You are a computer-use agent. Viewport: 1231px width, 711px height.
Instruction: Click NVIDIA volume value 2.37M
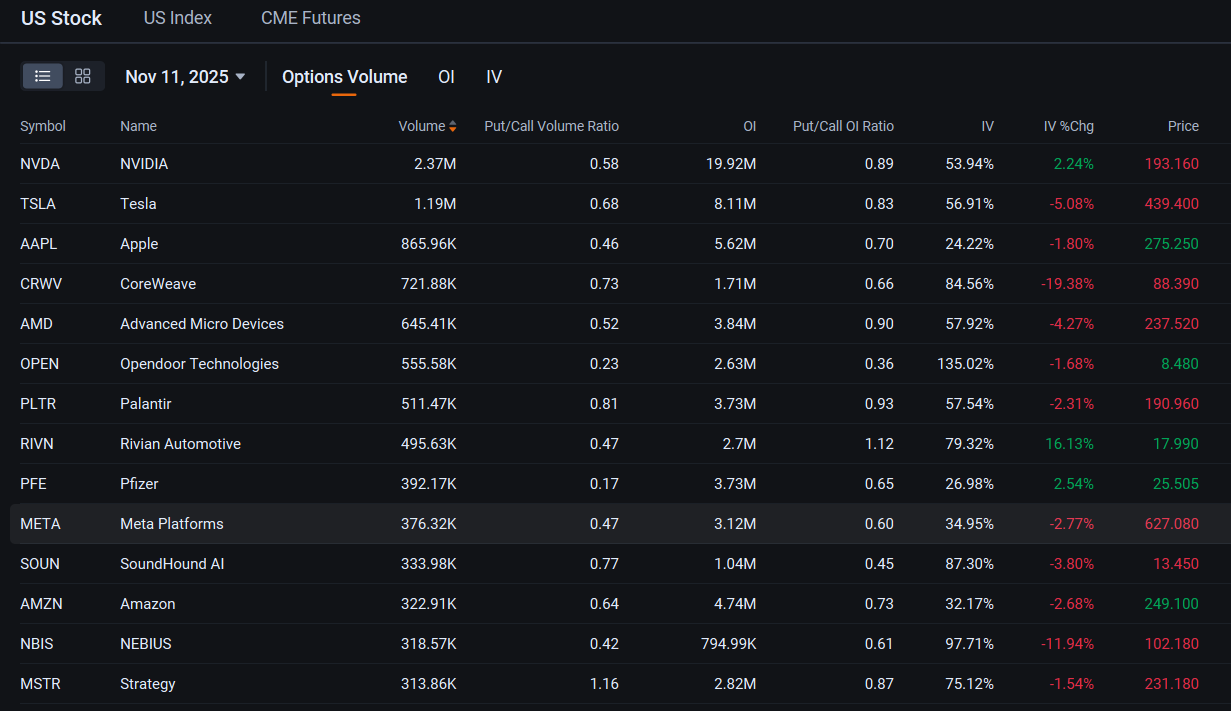[x=435, y=164]
